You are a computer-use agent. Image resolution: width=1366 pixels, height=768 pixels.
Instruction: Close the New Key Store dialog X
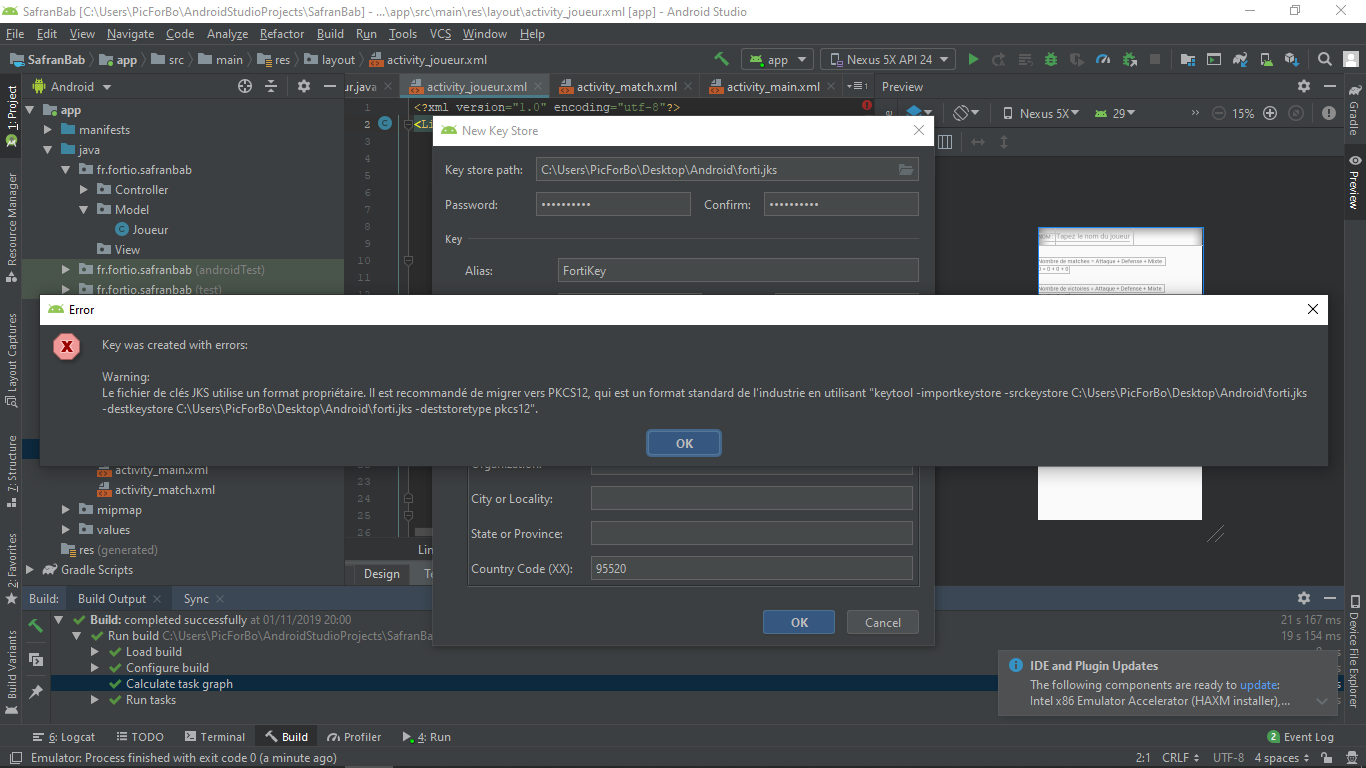click(919, 130)
